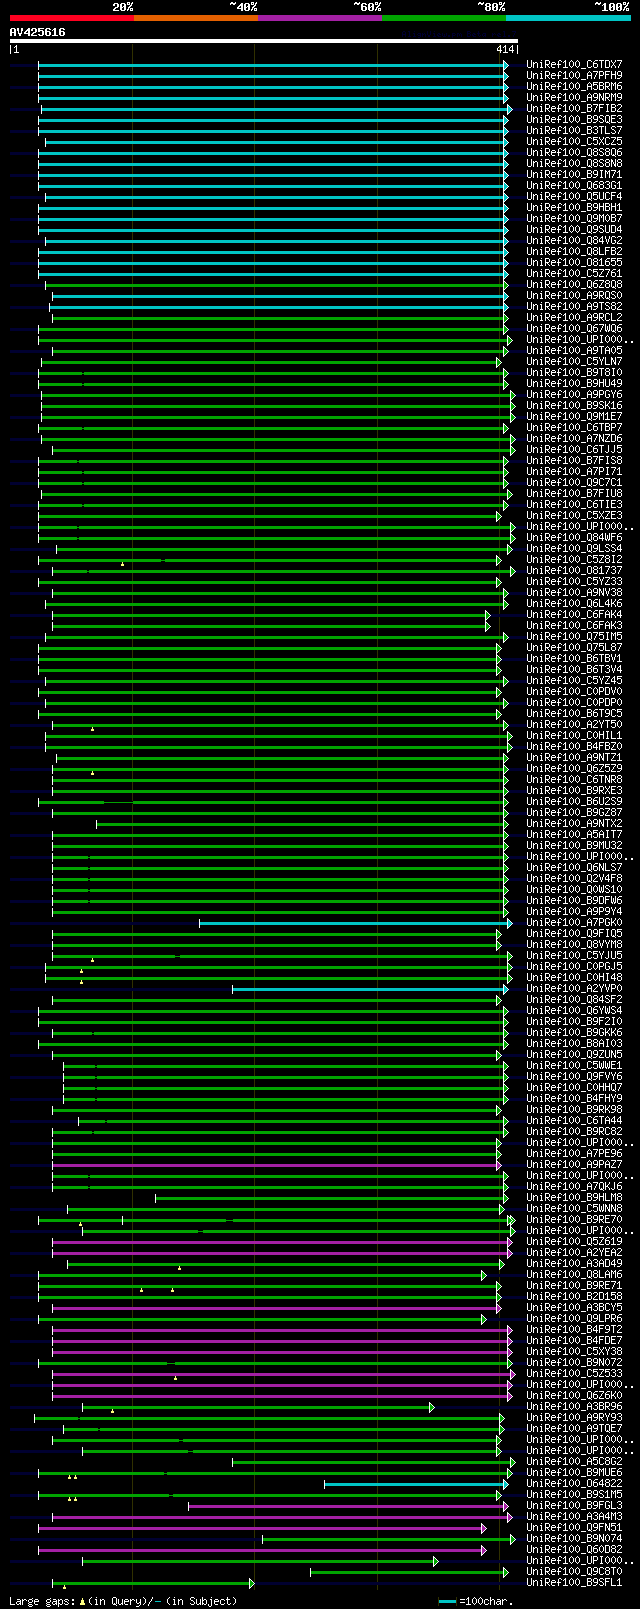640x1609 pixels.
Task: Select hit label UniRef100_C5XZE3
Action: (x=574, y=515)
